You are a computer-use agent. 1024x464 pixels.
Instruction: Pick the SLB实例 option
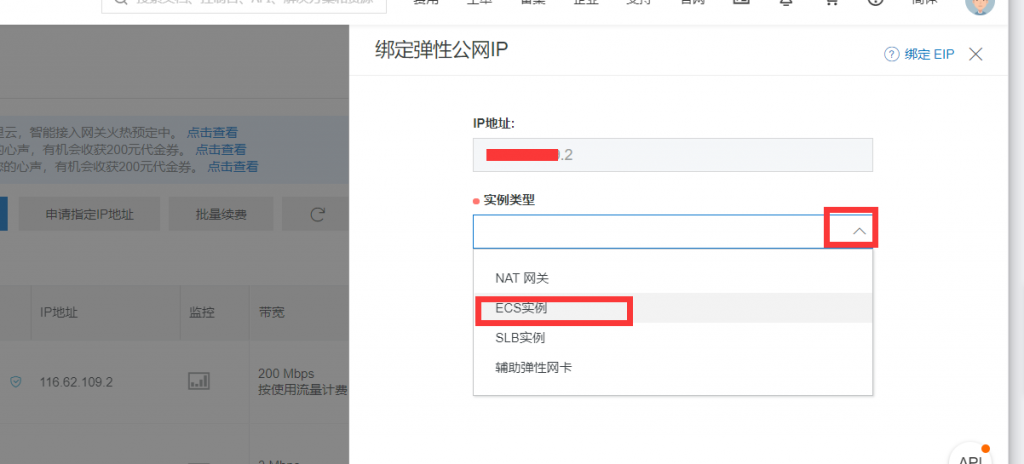tap(520, 338)
